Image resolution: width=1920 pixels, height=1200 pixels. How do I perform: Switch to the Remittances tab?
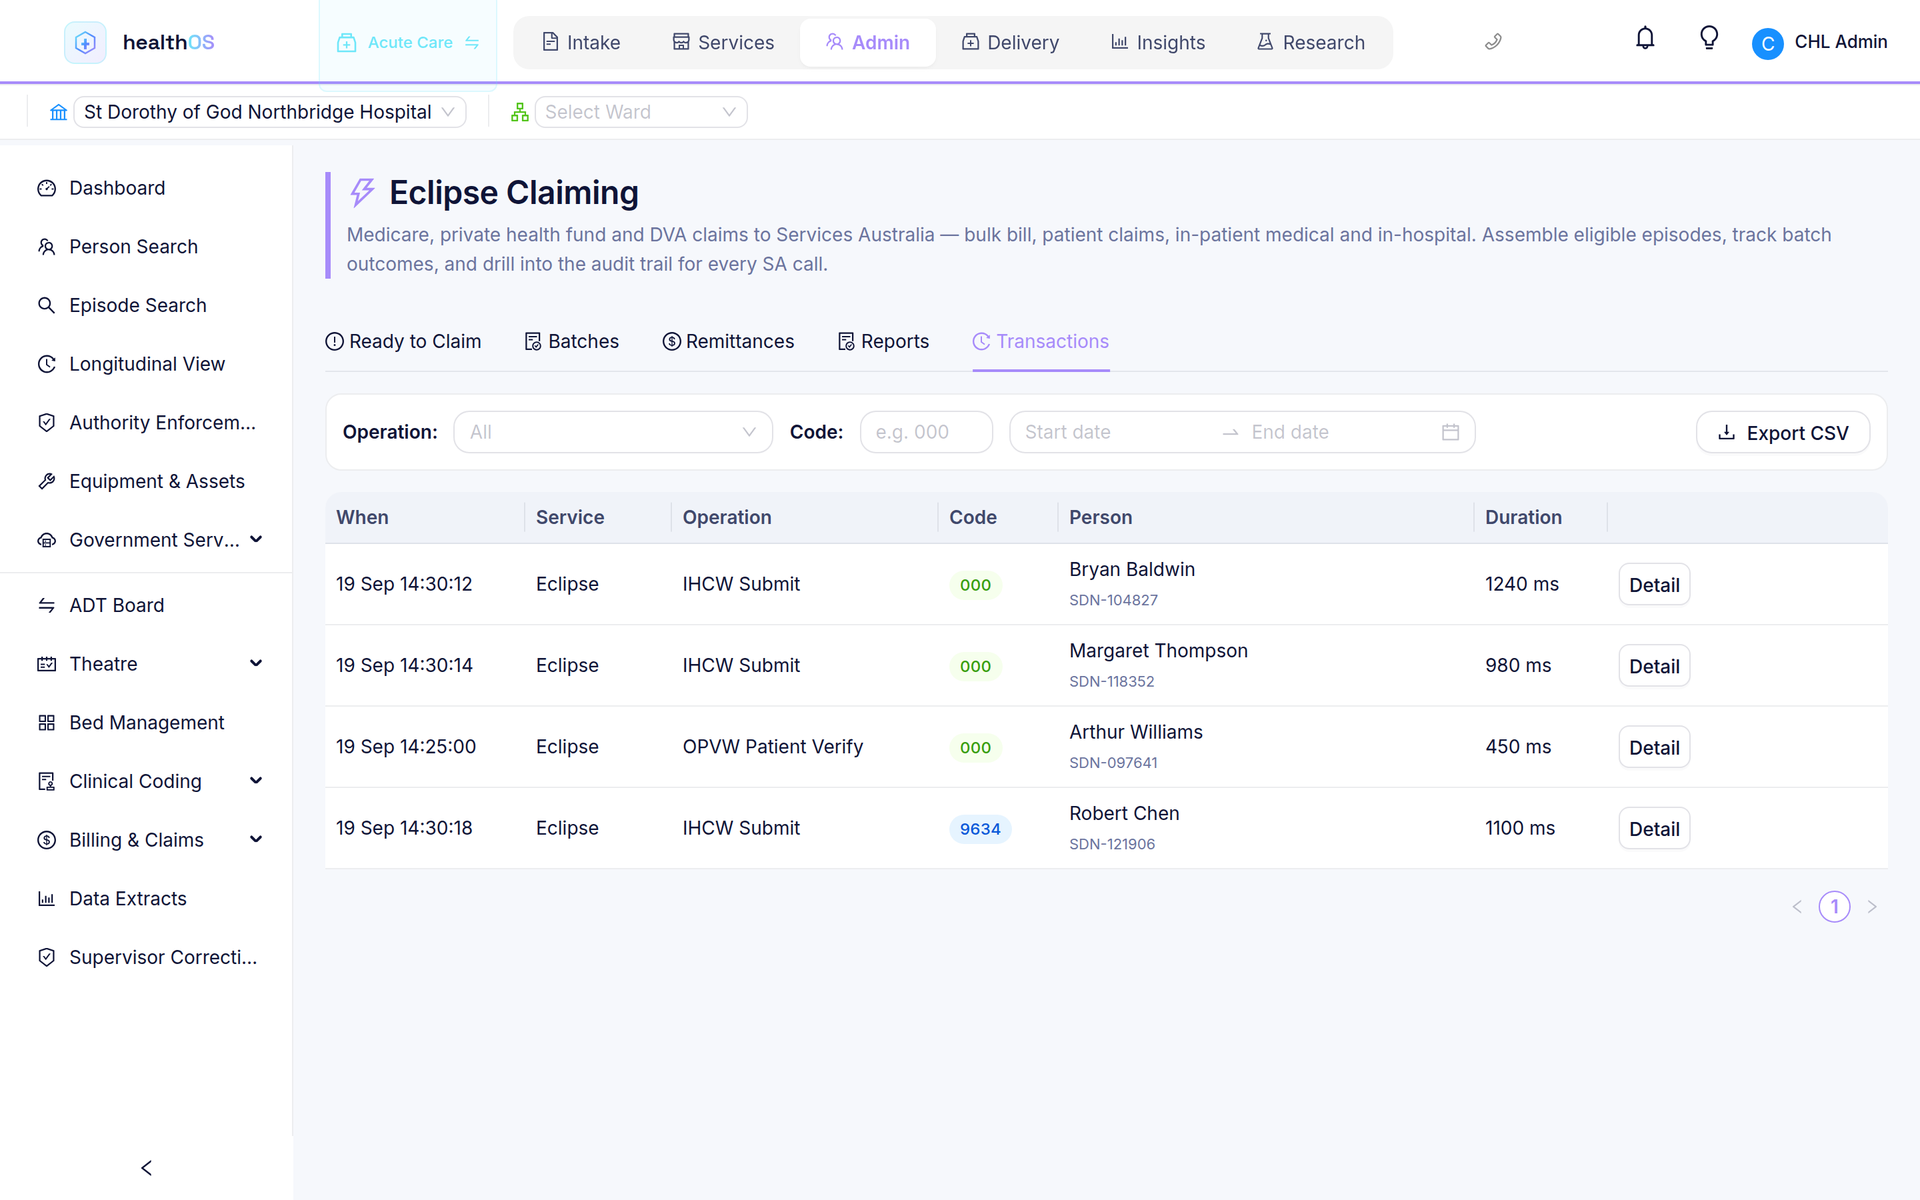click(x=728, y=341)
